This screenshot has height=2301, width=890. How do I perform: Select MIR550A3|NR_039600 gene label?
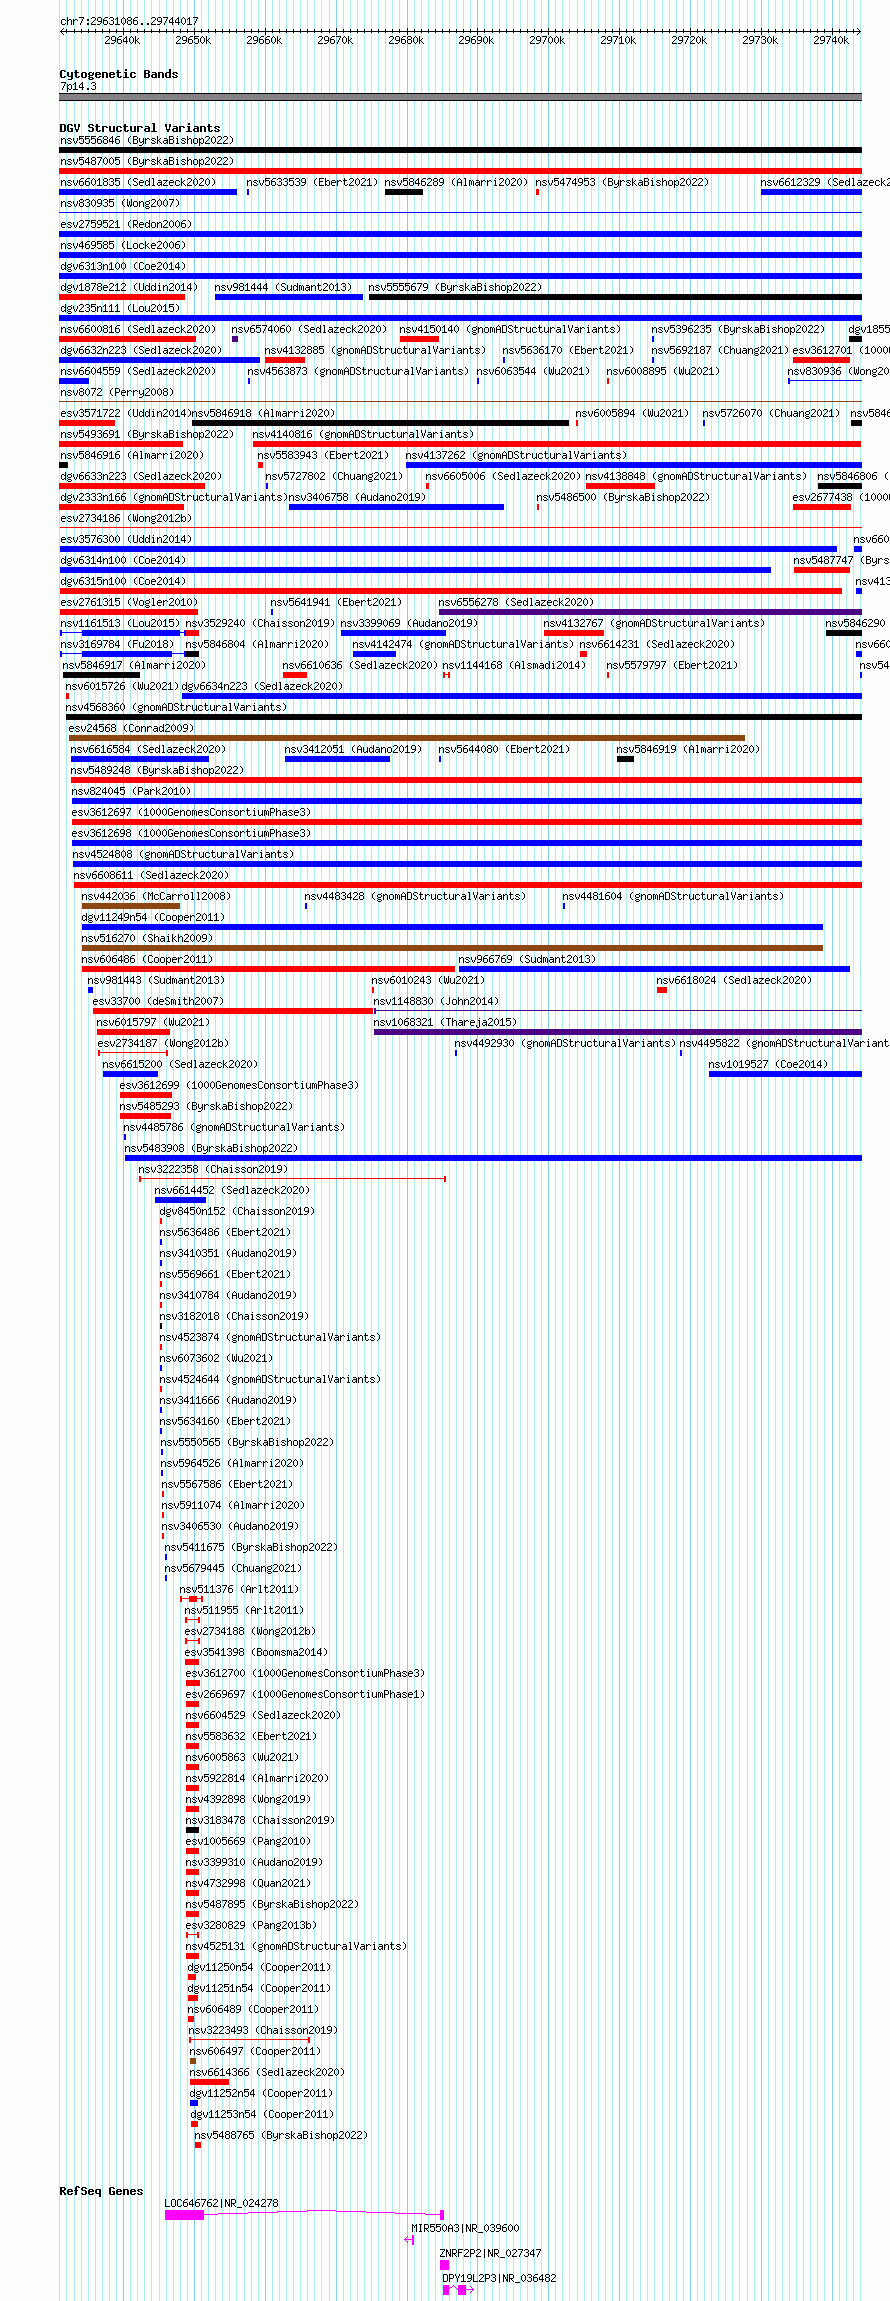(x=465, y=2228)
